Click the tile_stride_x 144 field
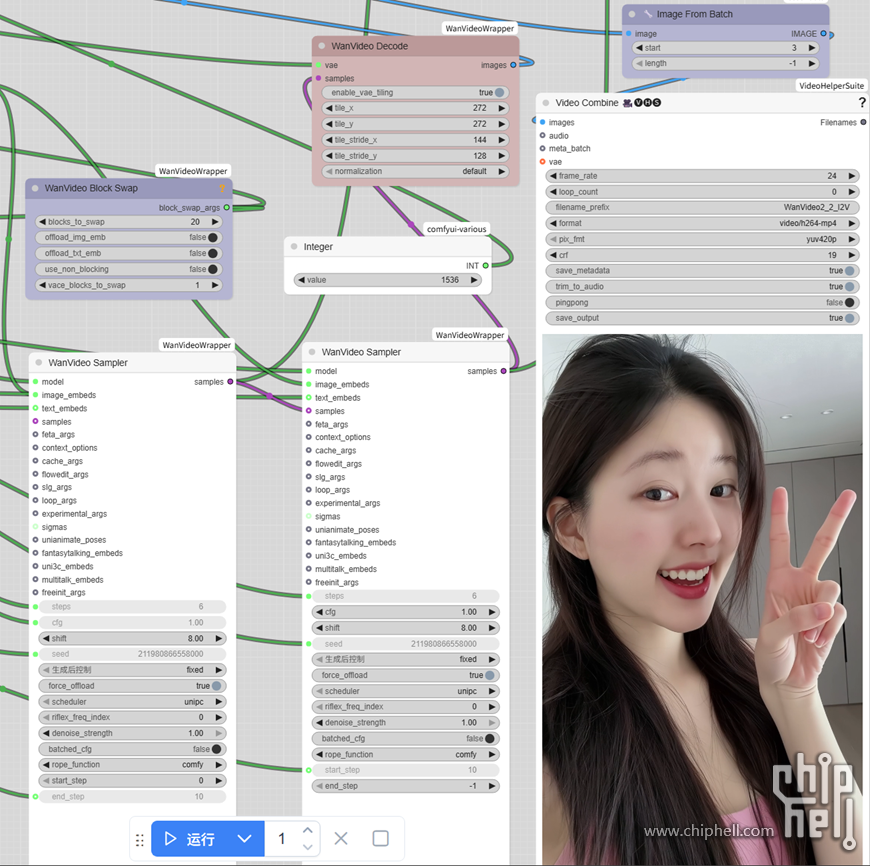The height and width of the screenshot is (866, 870). coord(416,140)
